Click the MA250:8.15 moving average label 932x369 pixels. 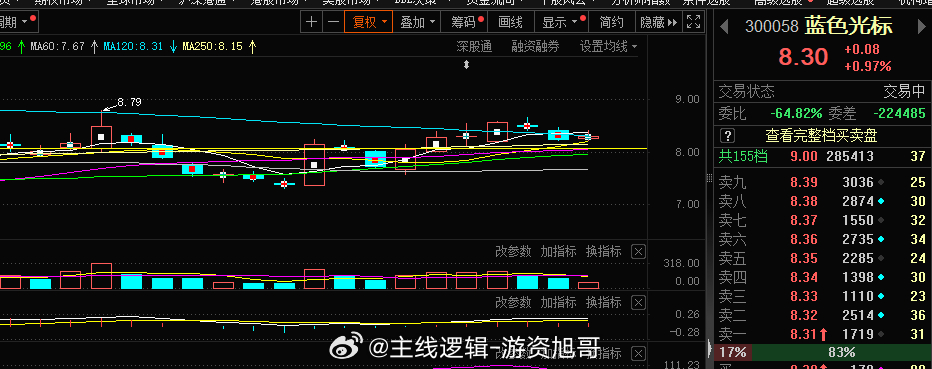click(212, 46)
